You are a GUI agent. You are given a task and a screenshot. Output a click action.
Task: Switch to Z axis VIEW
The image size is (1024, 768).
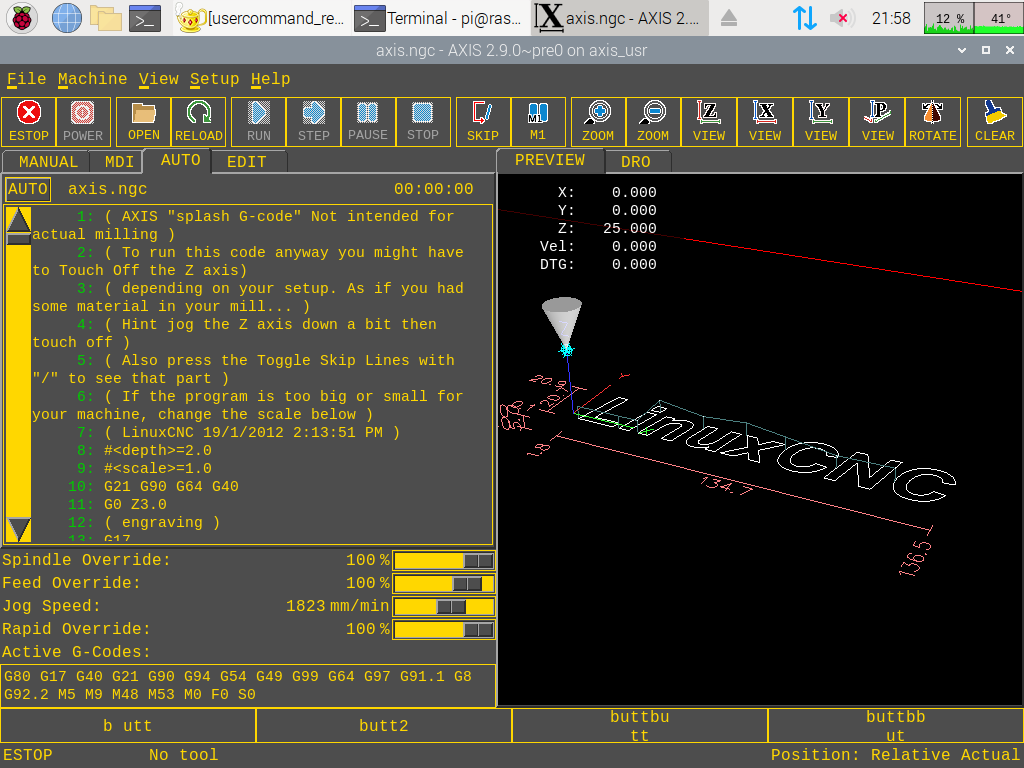point(709,122)
